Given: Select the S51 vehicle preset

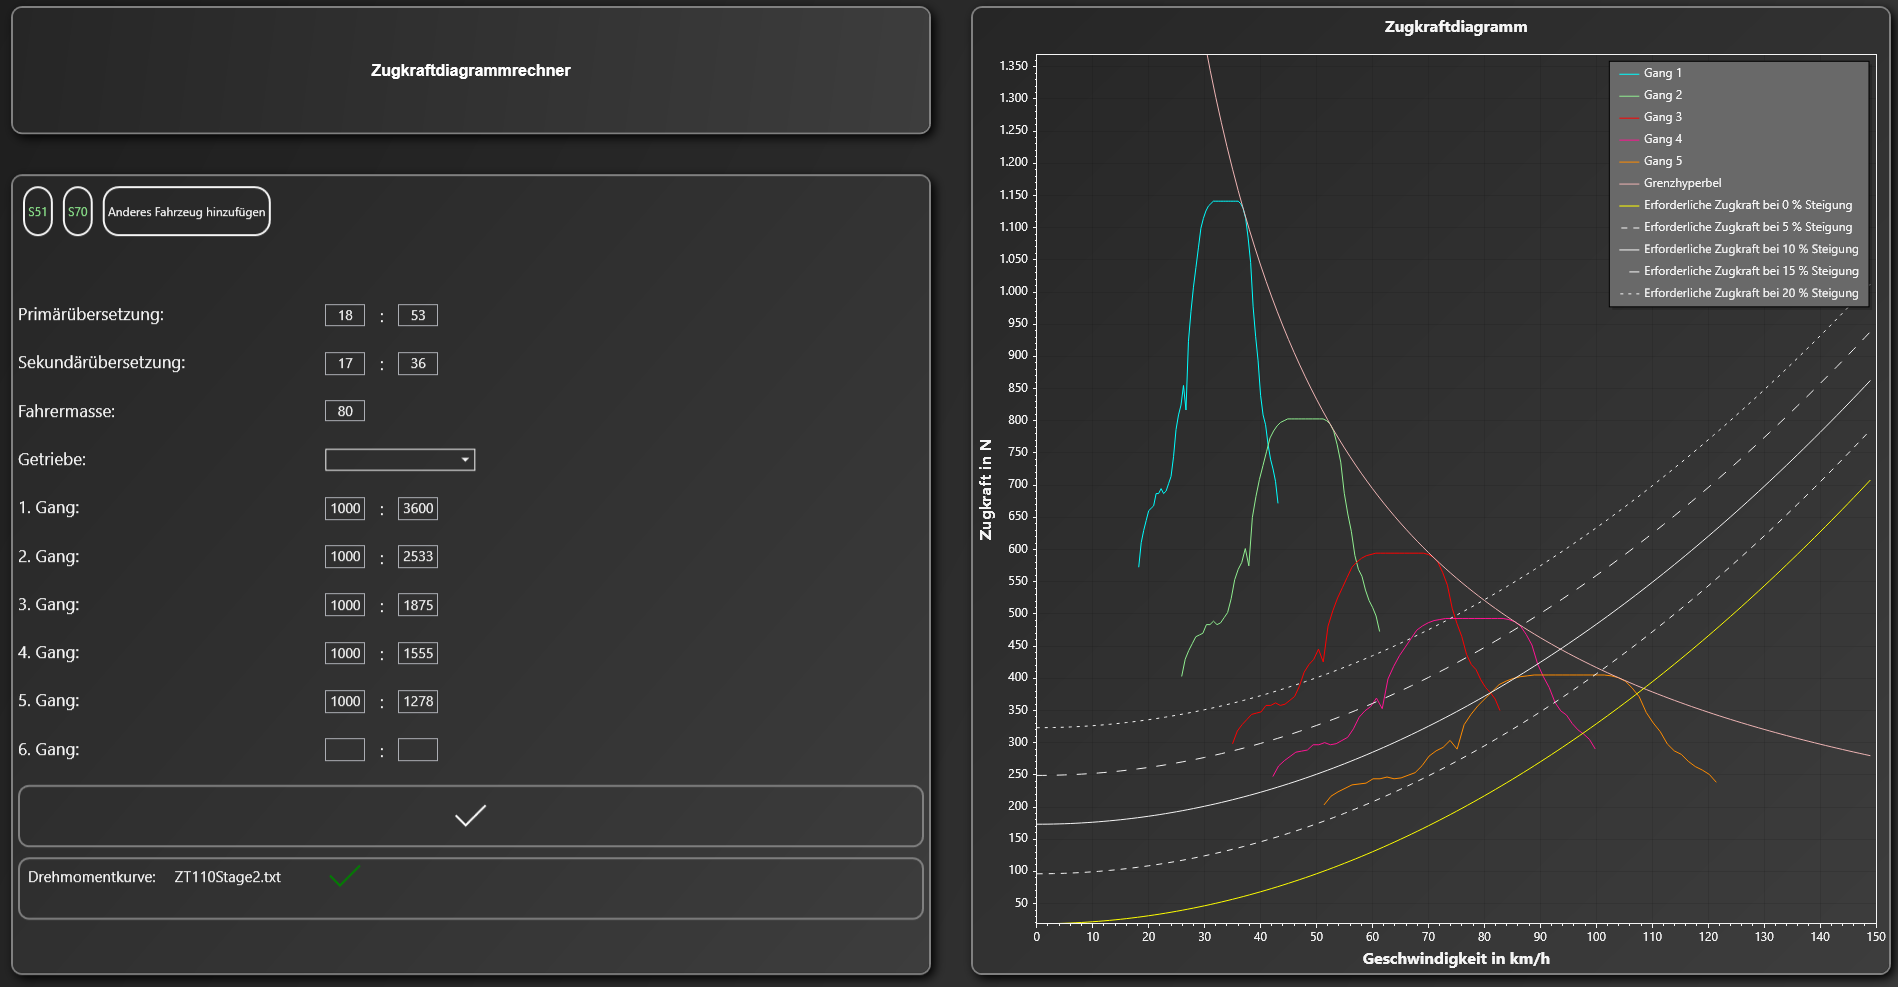Looking at the screenshot, I should [38, 212].
